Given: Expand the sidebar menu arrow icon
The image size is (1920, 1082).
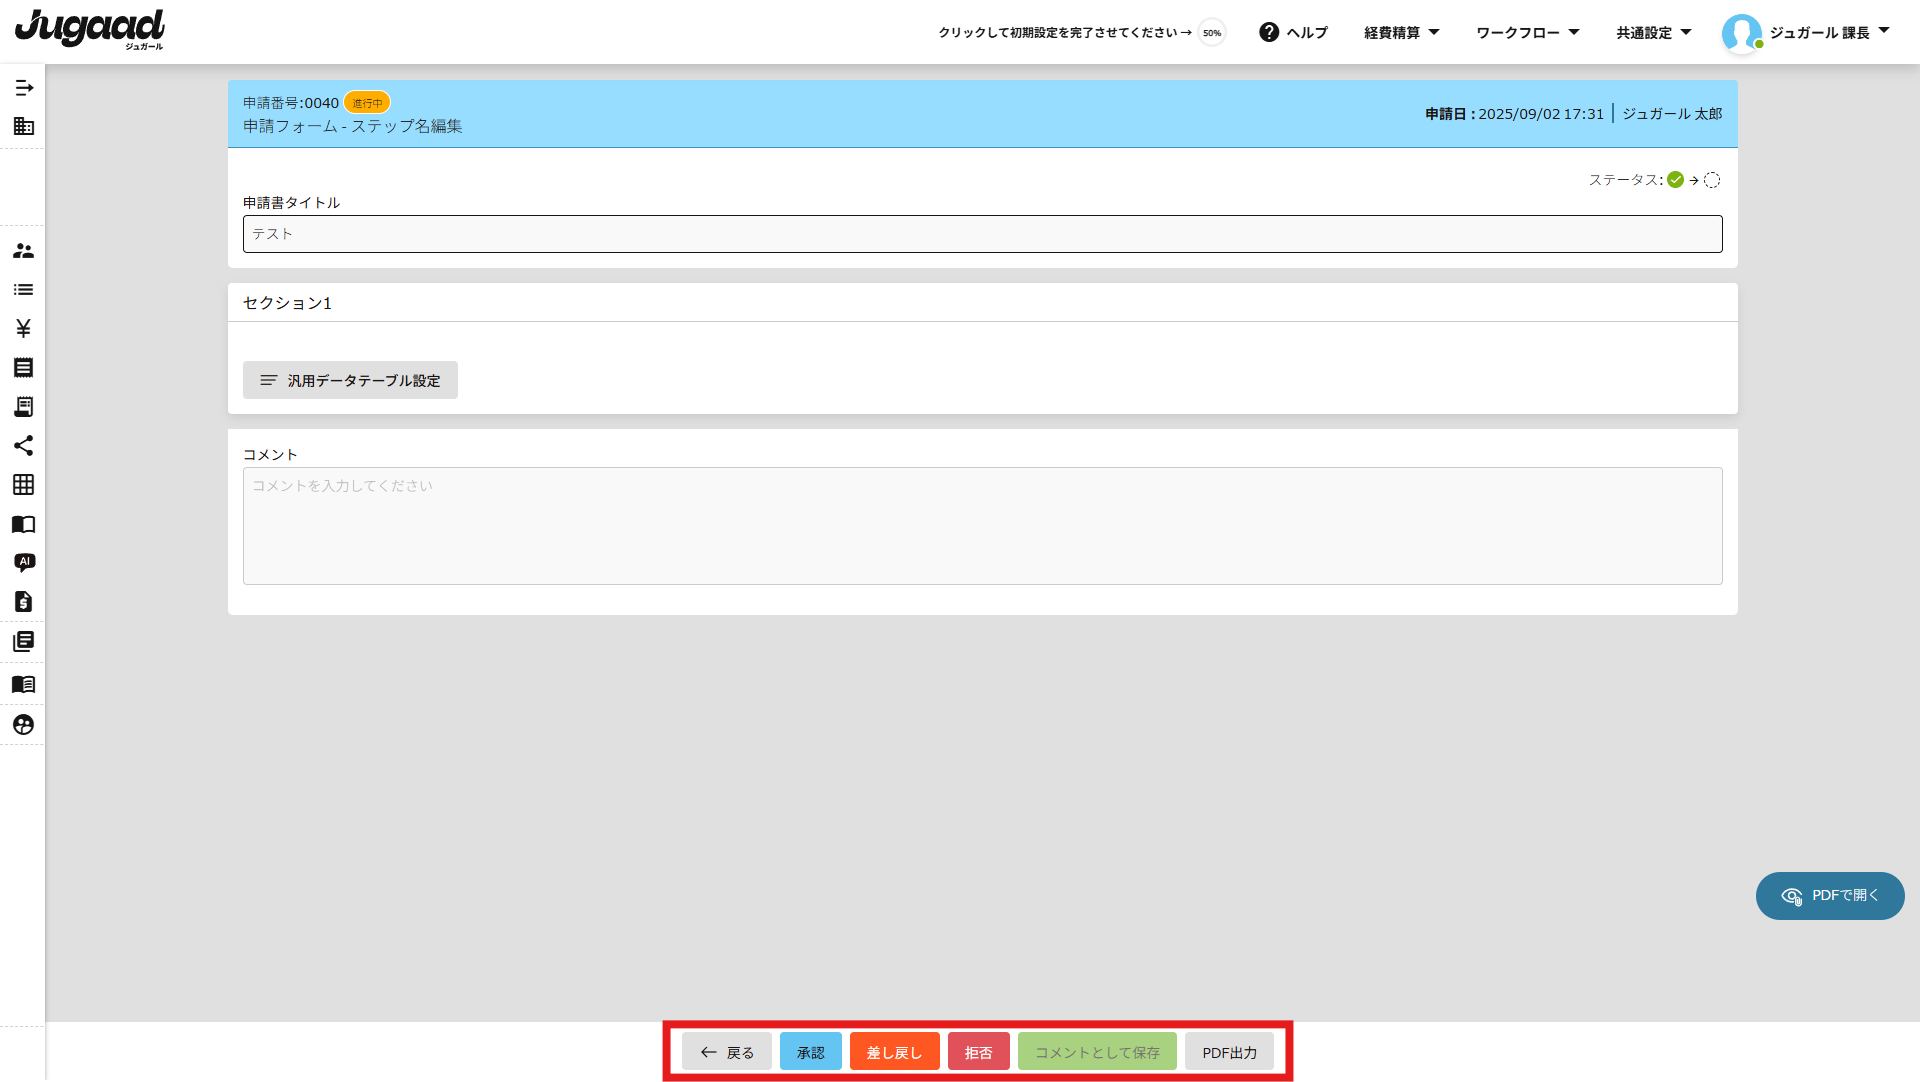Looking at the screenshot, I should 24,88.
